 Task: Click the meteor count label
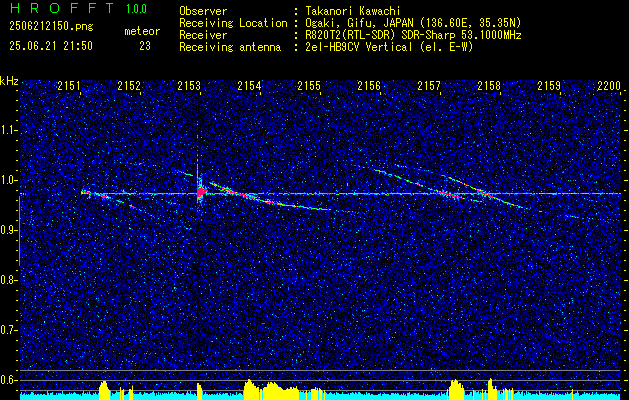click(142, 31)
